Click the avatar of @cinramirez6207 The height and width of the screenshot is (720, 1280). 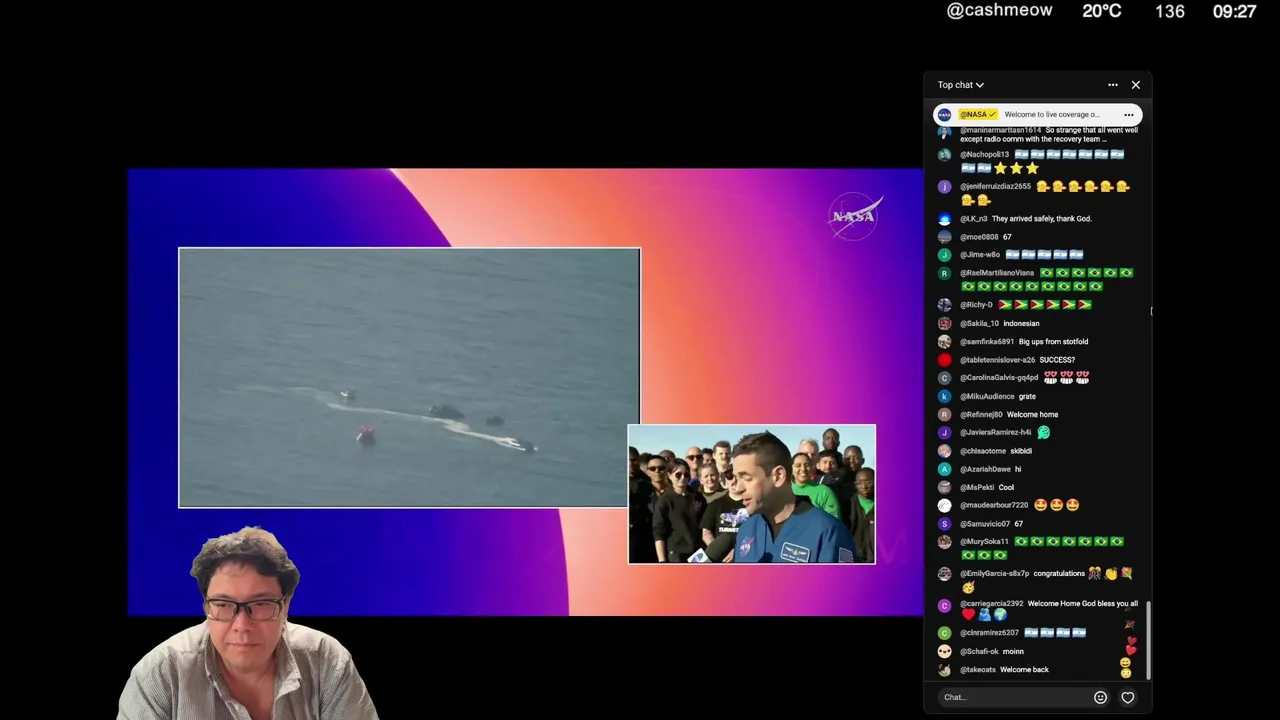[944, 633]
